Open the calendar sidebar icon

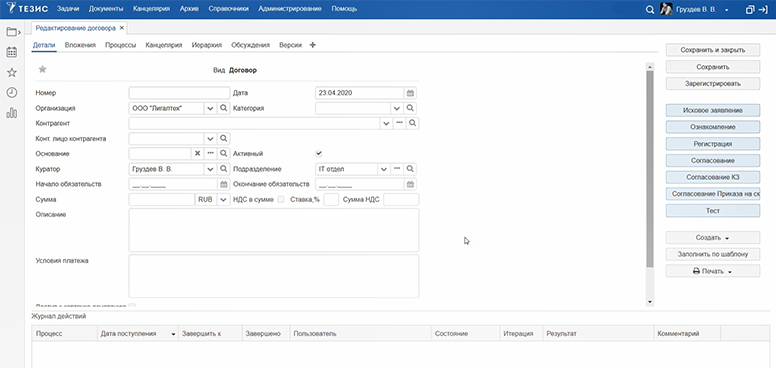tap(11, 52)
